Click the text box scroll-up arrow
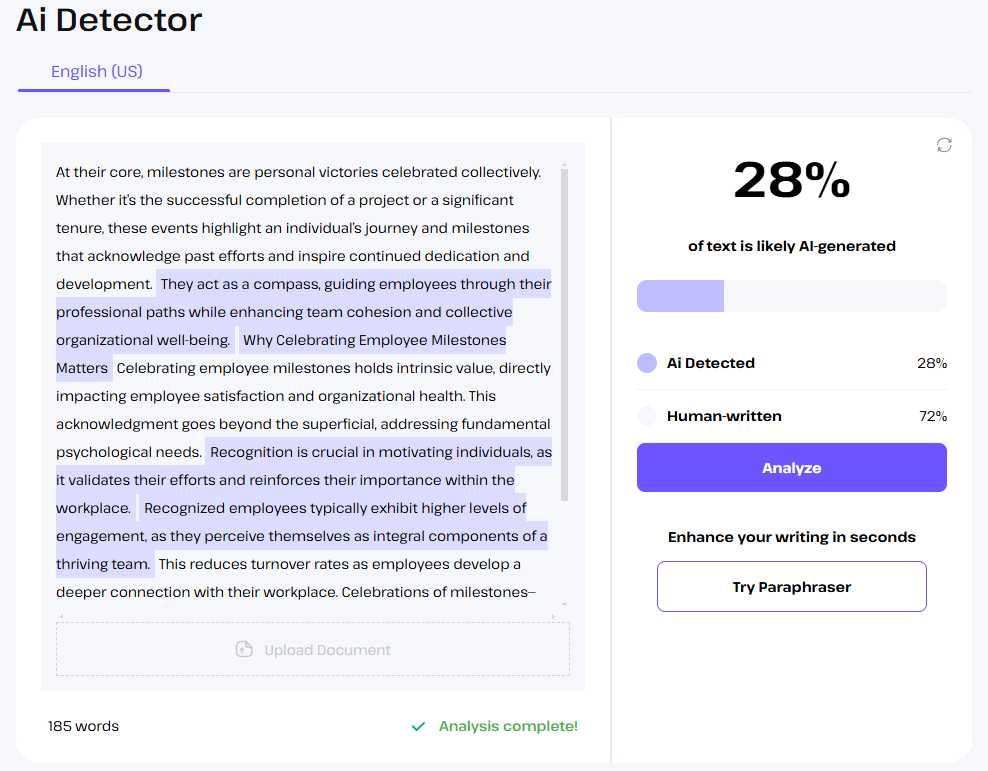 tap(564, 165)
